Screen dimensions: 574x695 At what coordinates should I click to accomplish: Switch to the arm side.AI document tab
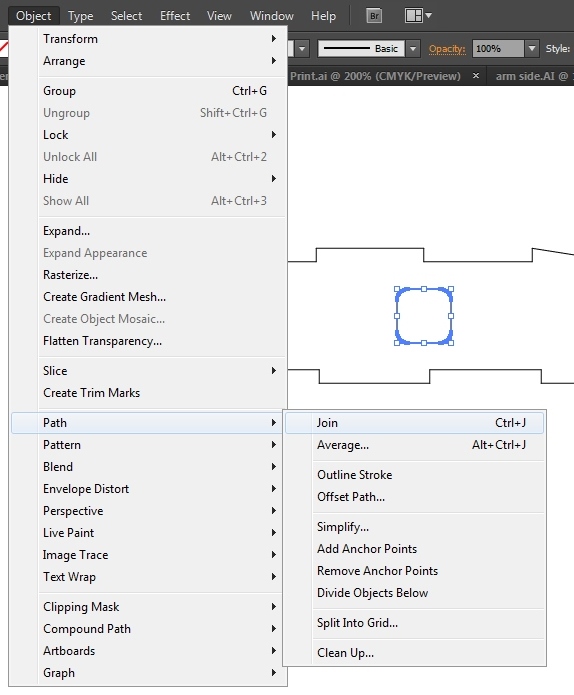[532, 76]
